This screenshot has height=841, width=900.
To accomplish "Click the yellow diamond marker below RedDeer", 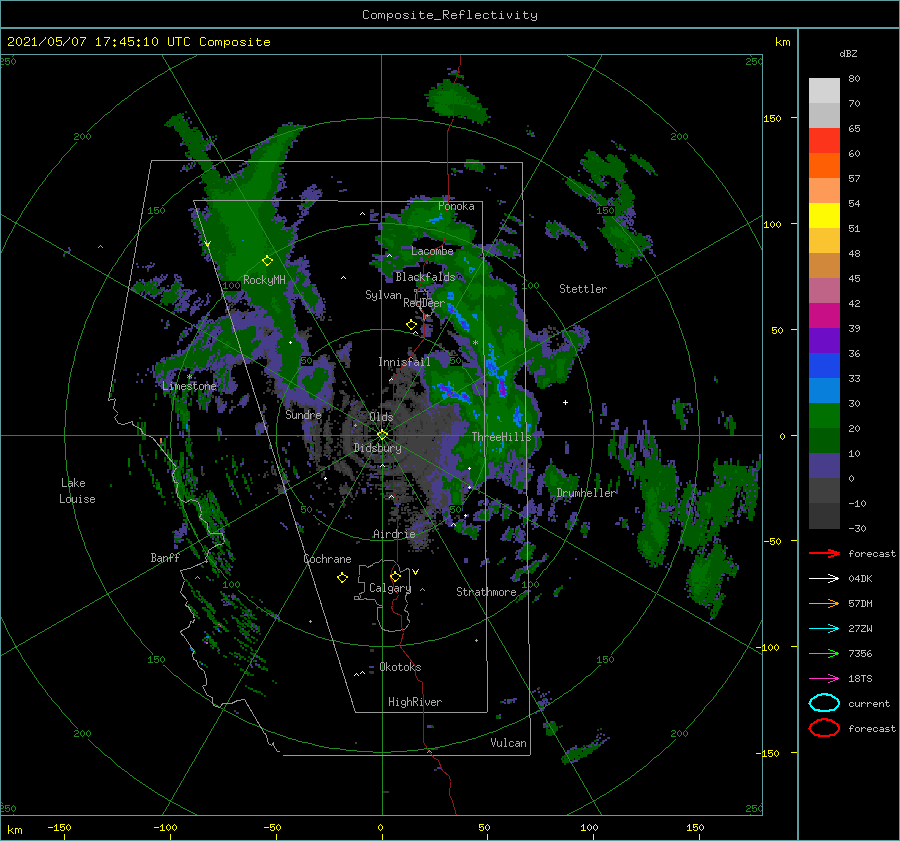I will pyautogui.click(x=411, y=325).
